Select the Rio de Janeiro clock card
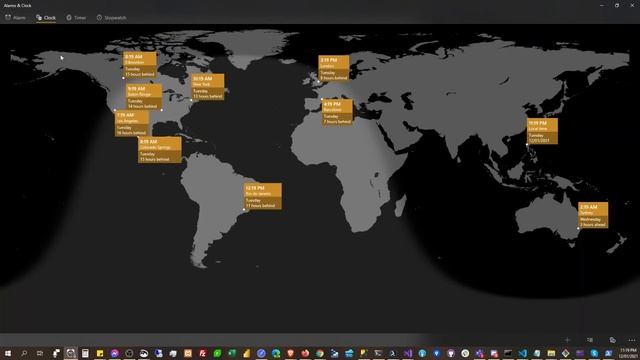Image resolution: width=640 pixels, height=360 pixels. coord(263,196)
